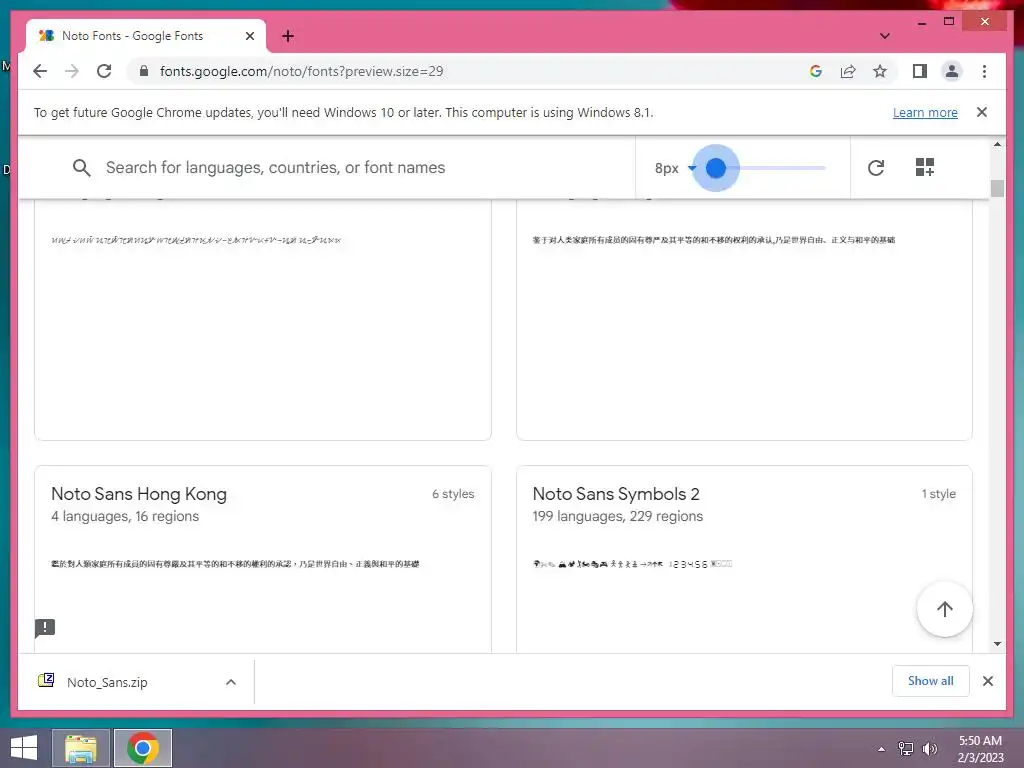Open the selected families grid-plus icon

coord(925,167)
